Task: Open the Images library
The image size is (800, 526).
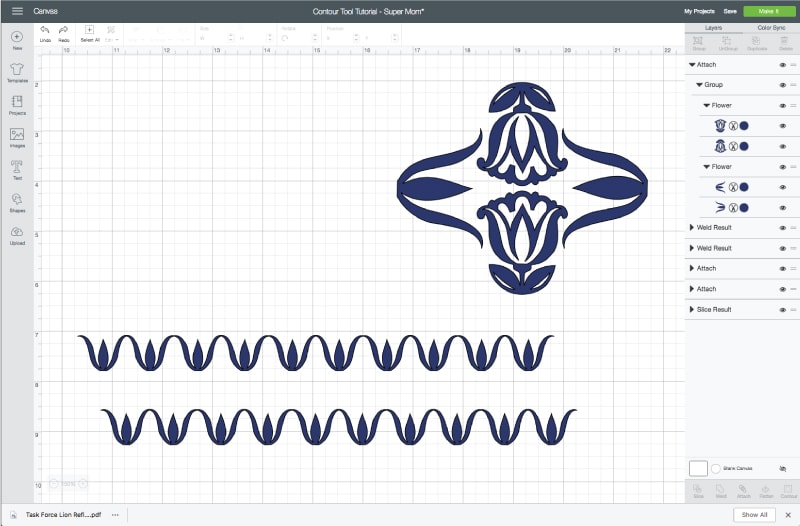Action: tap(17, 137)
